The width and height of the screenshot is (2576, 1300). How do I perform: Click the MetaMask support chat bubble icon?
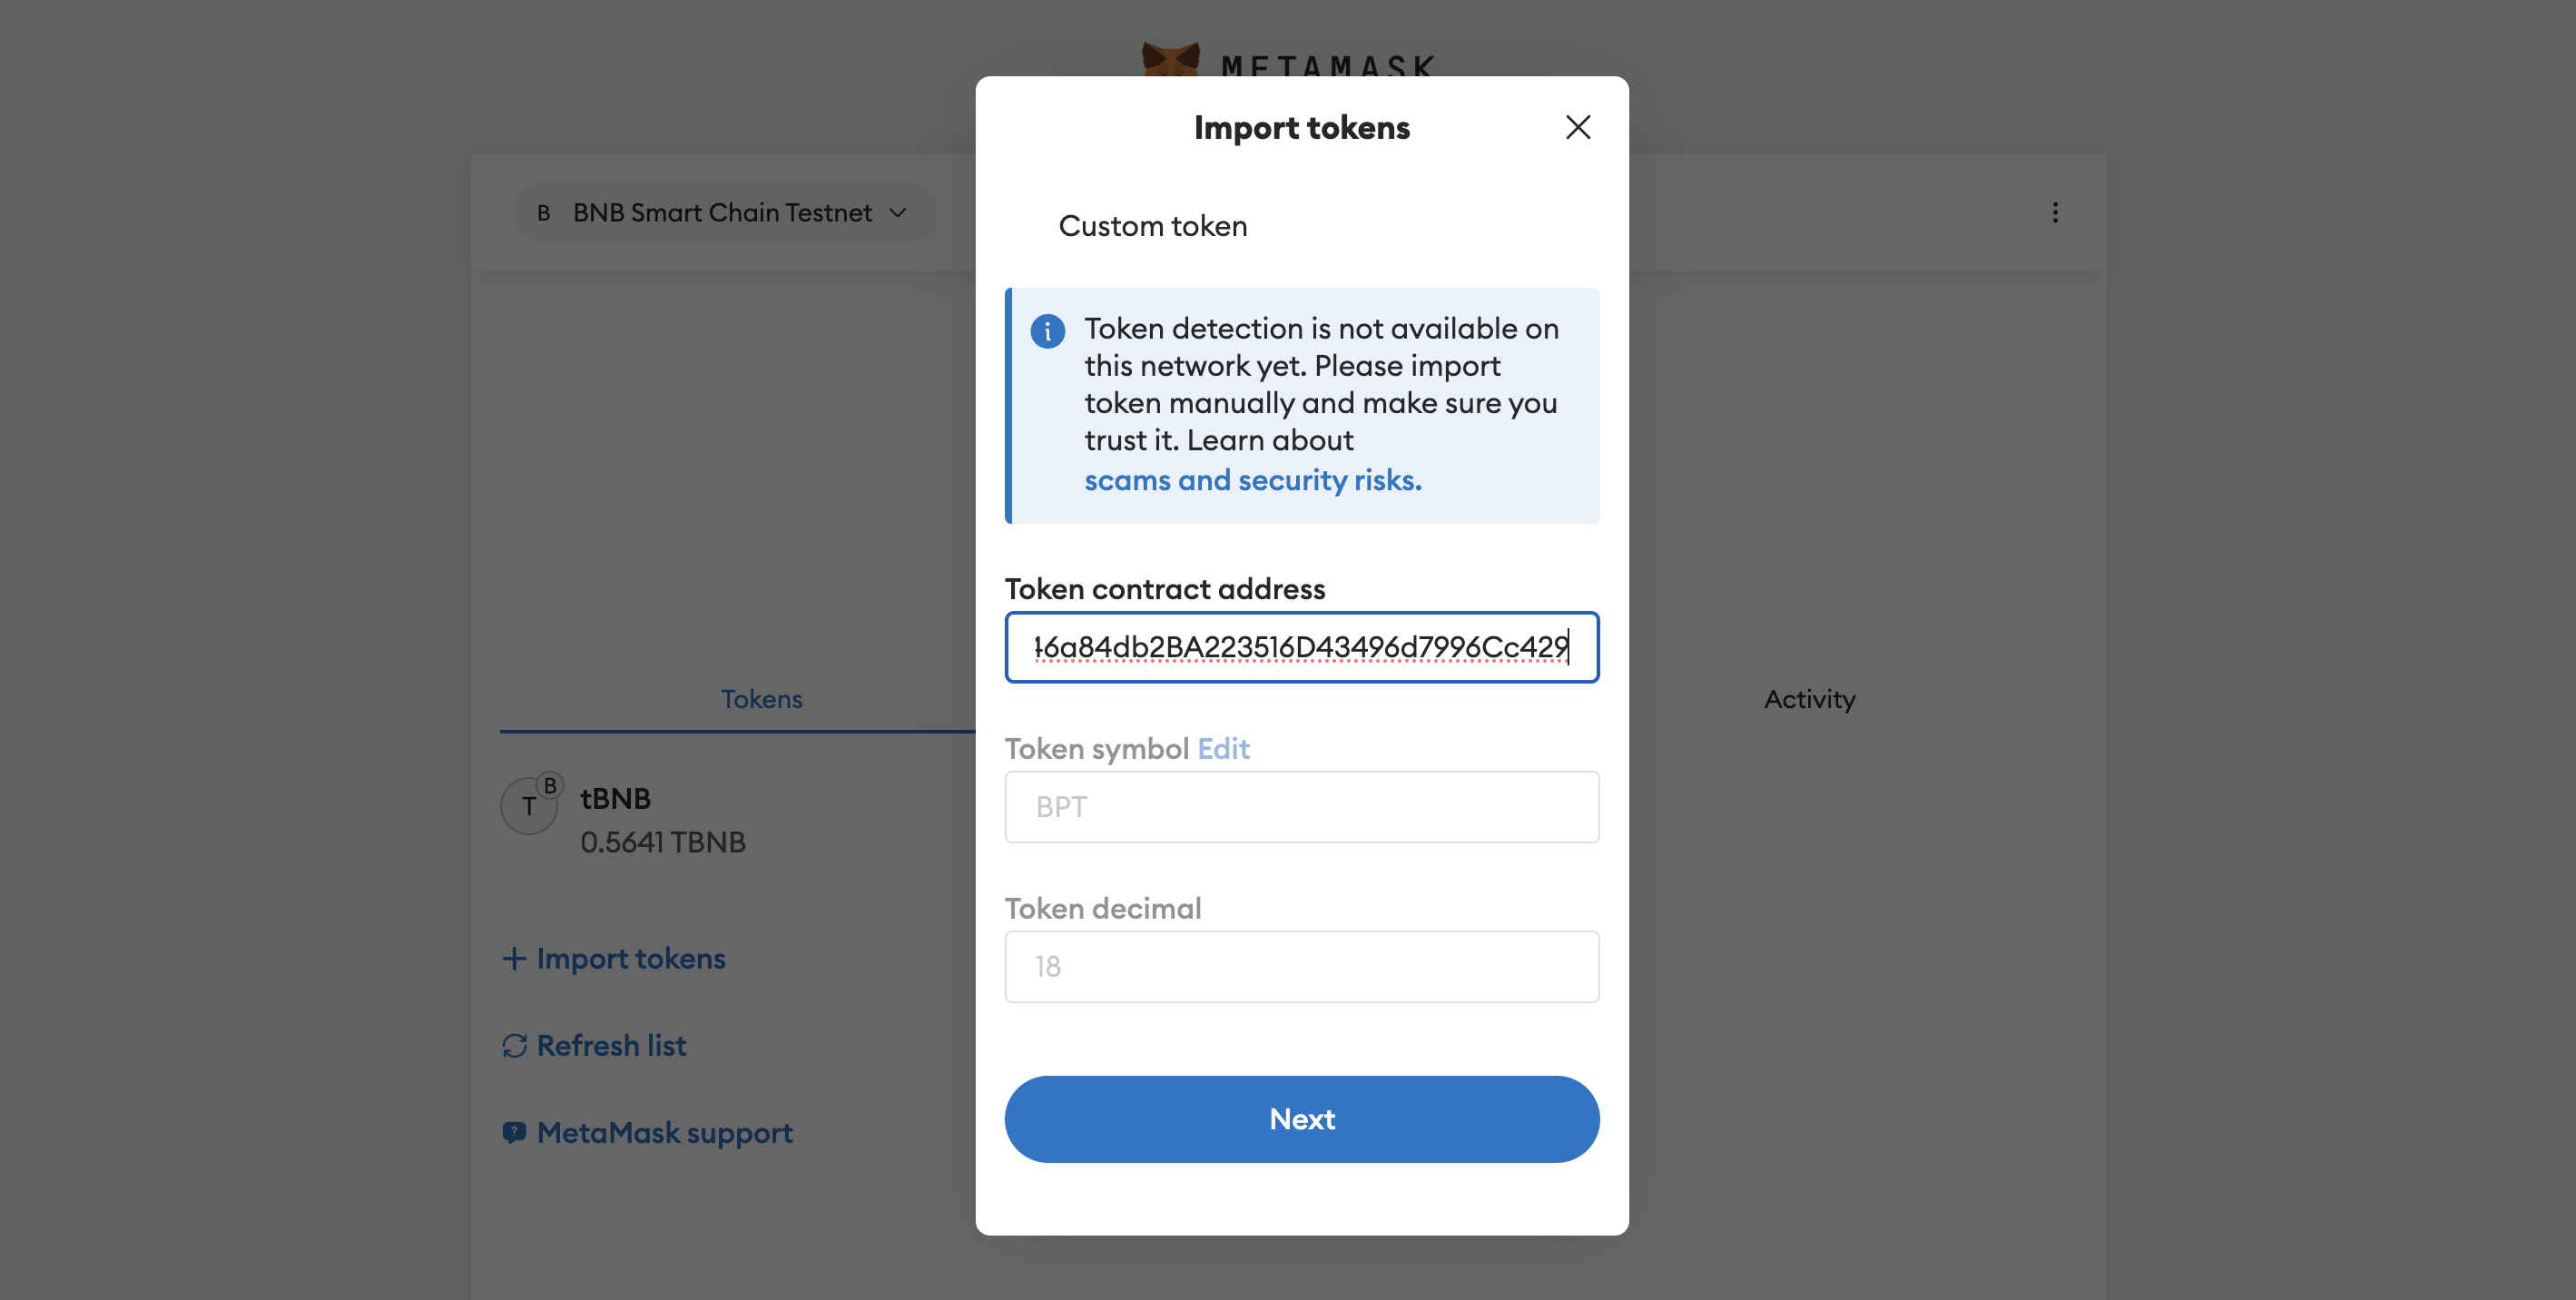coord(514,1132)
